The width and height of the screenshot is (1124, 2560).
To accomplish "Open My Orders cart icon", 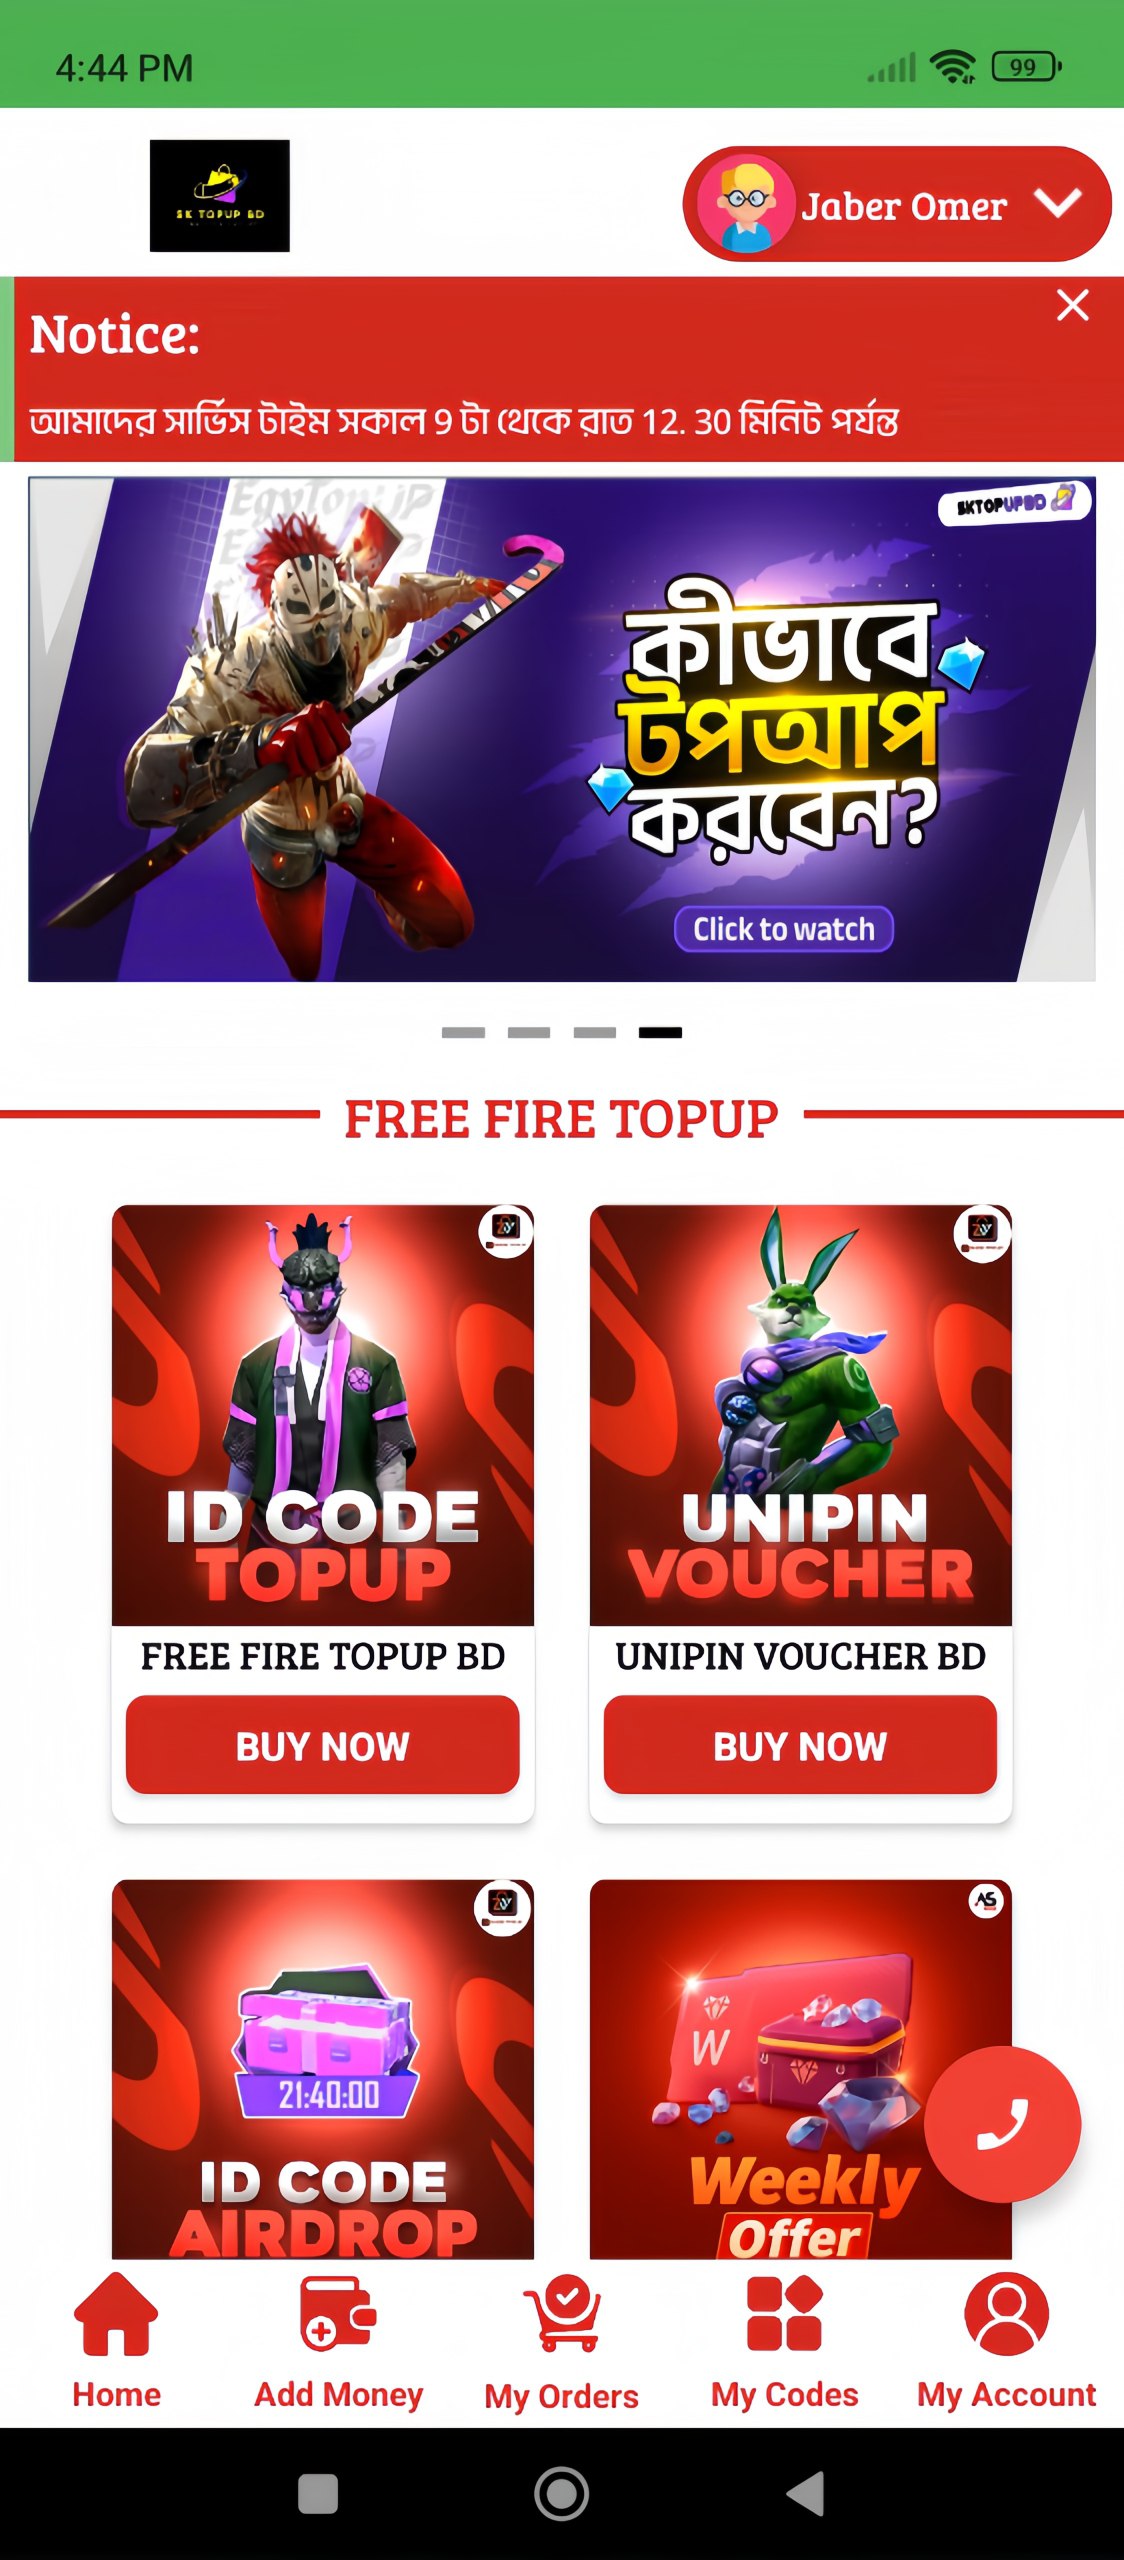I will (562, 2313).
